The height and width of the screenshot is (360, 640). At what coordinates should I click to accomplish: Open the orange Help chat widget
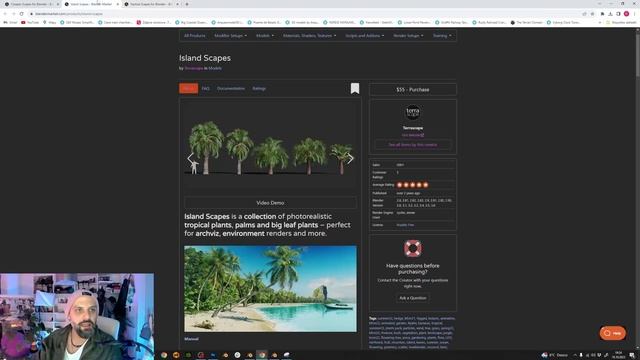click(612, 333)
